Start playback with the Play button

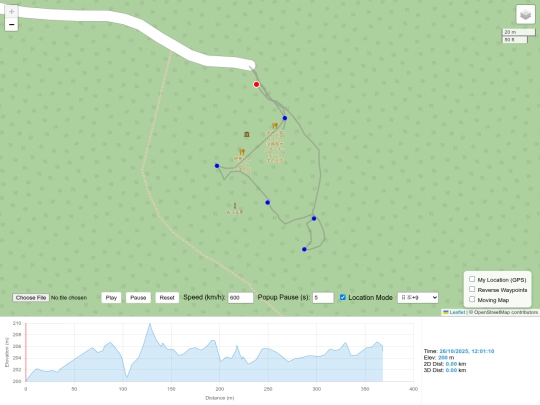point(111,298)
